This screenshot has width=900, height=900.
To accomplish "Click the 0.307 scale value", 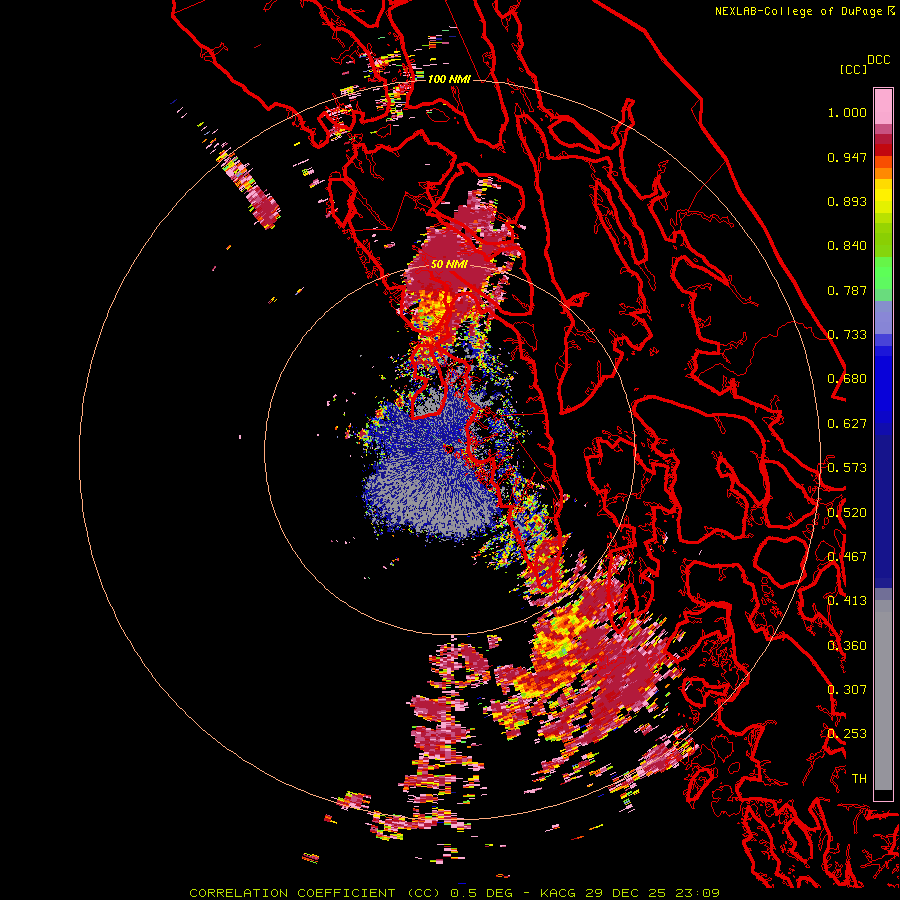I will click(847, 690).
